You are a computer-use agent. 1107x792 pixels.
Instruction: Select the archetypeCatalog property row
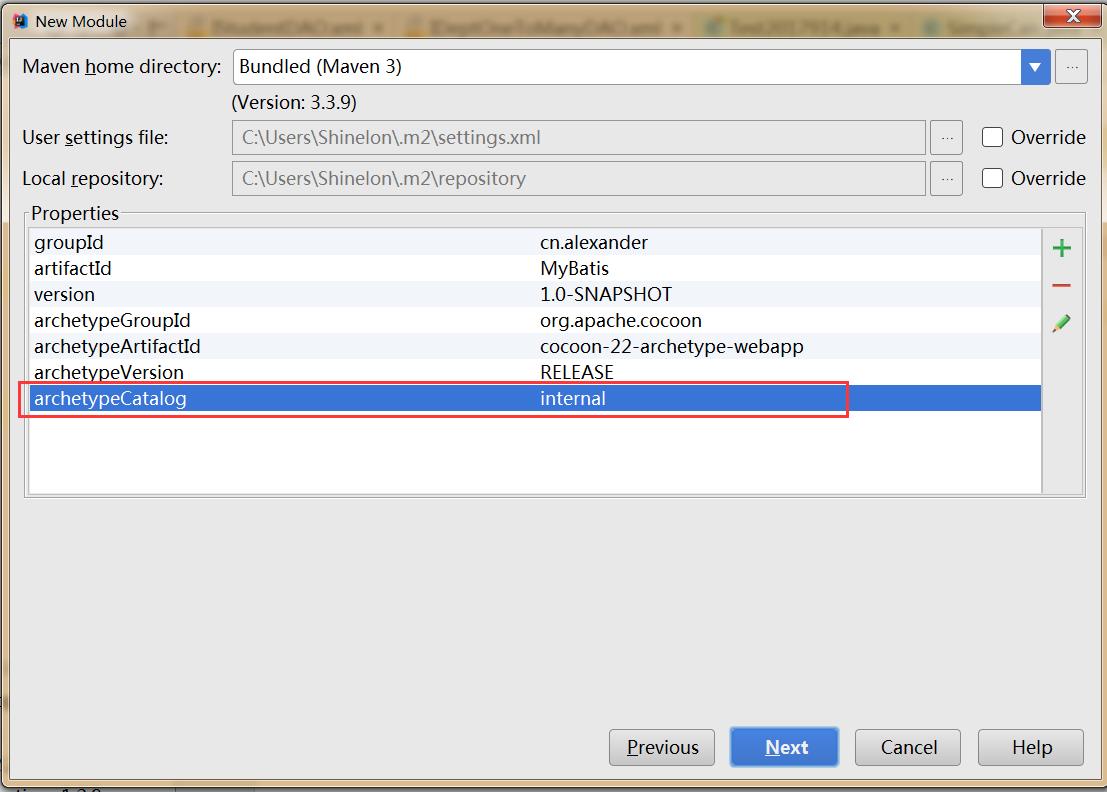pos(535,398)
